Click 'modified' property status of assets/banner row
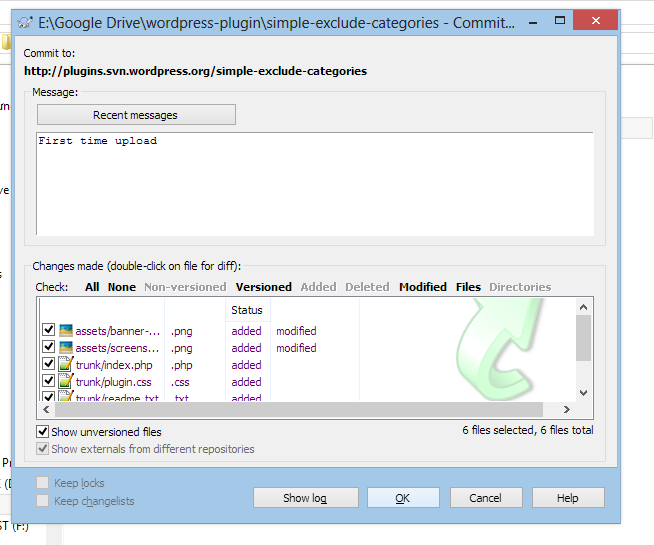The image size is (654, 545). (296, 331)
